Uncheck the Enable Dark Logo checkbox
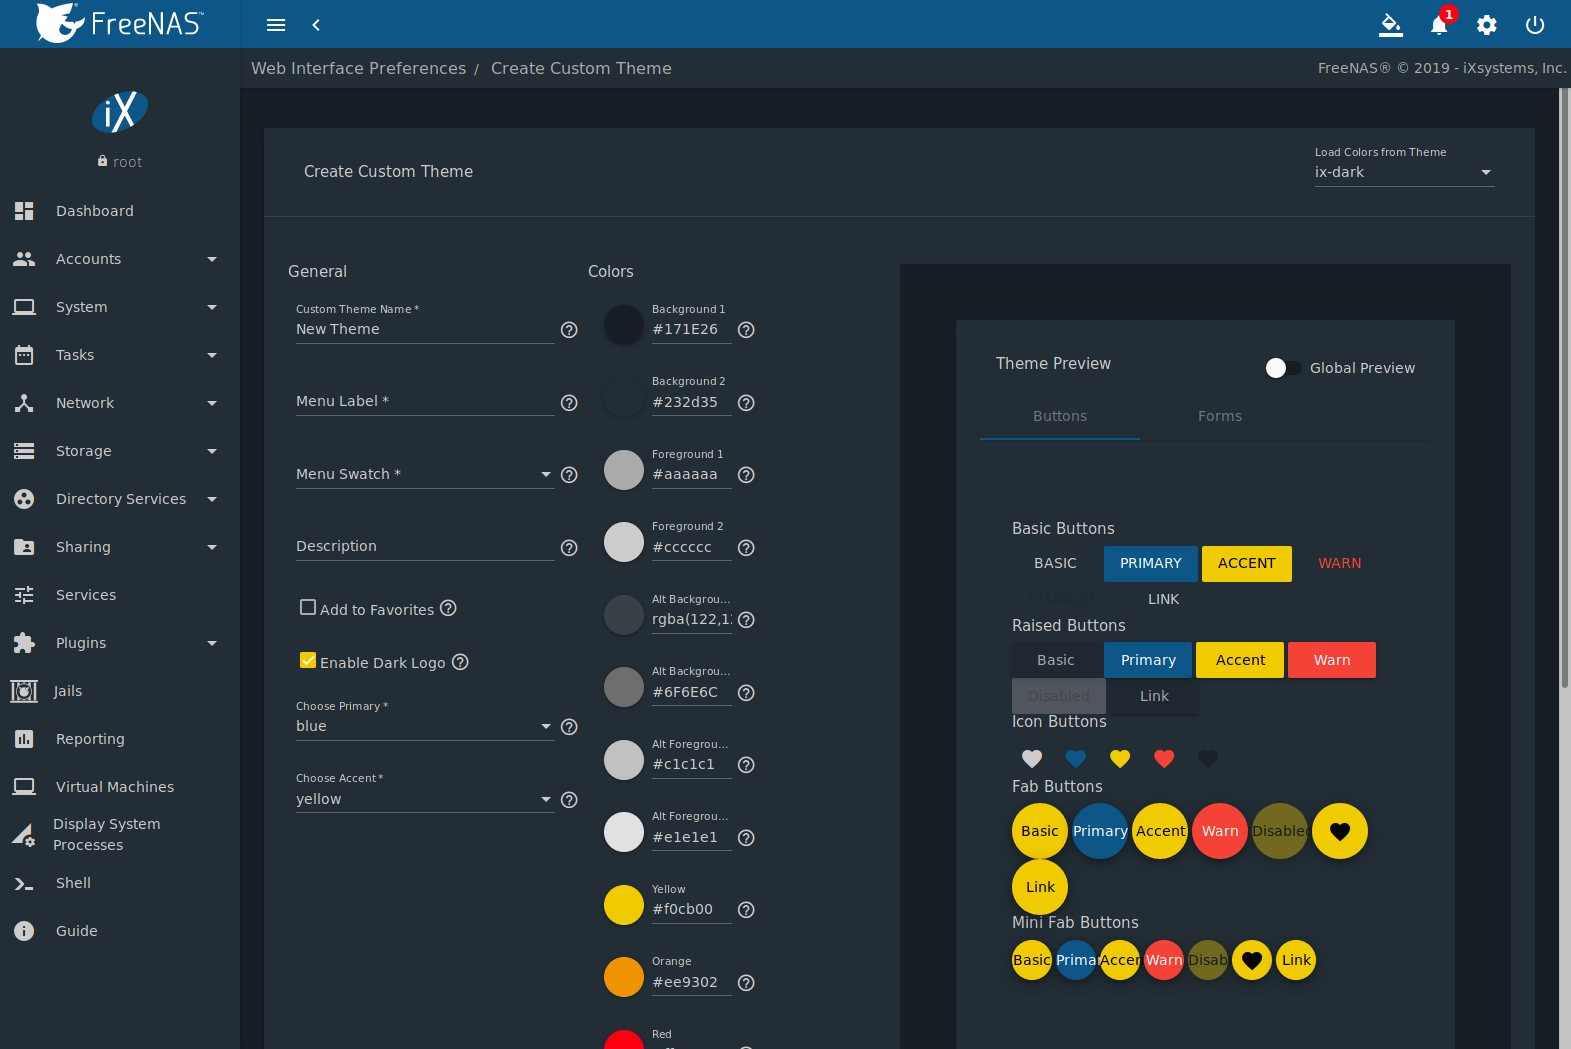 click(x=308, y=660)
